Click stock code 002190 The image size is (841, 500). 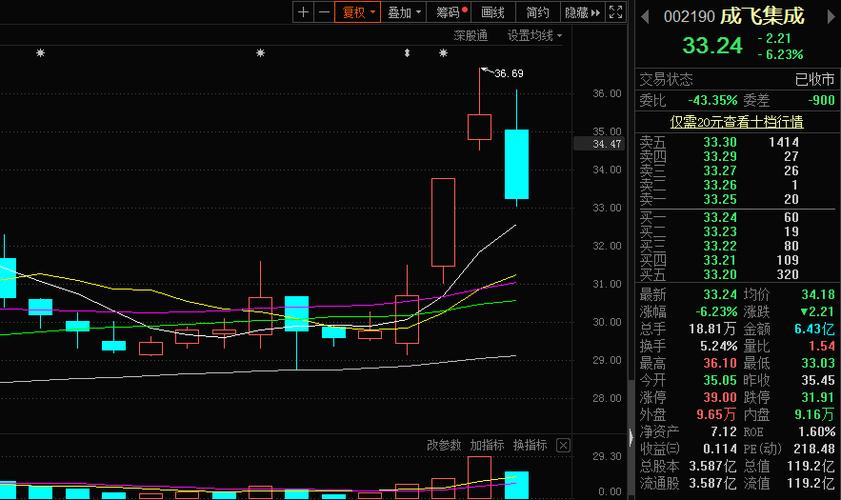pyautogui.click(x=689, y=17)
